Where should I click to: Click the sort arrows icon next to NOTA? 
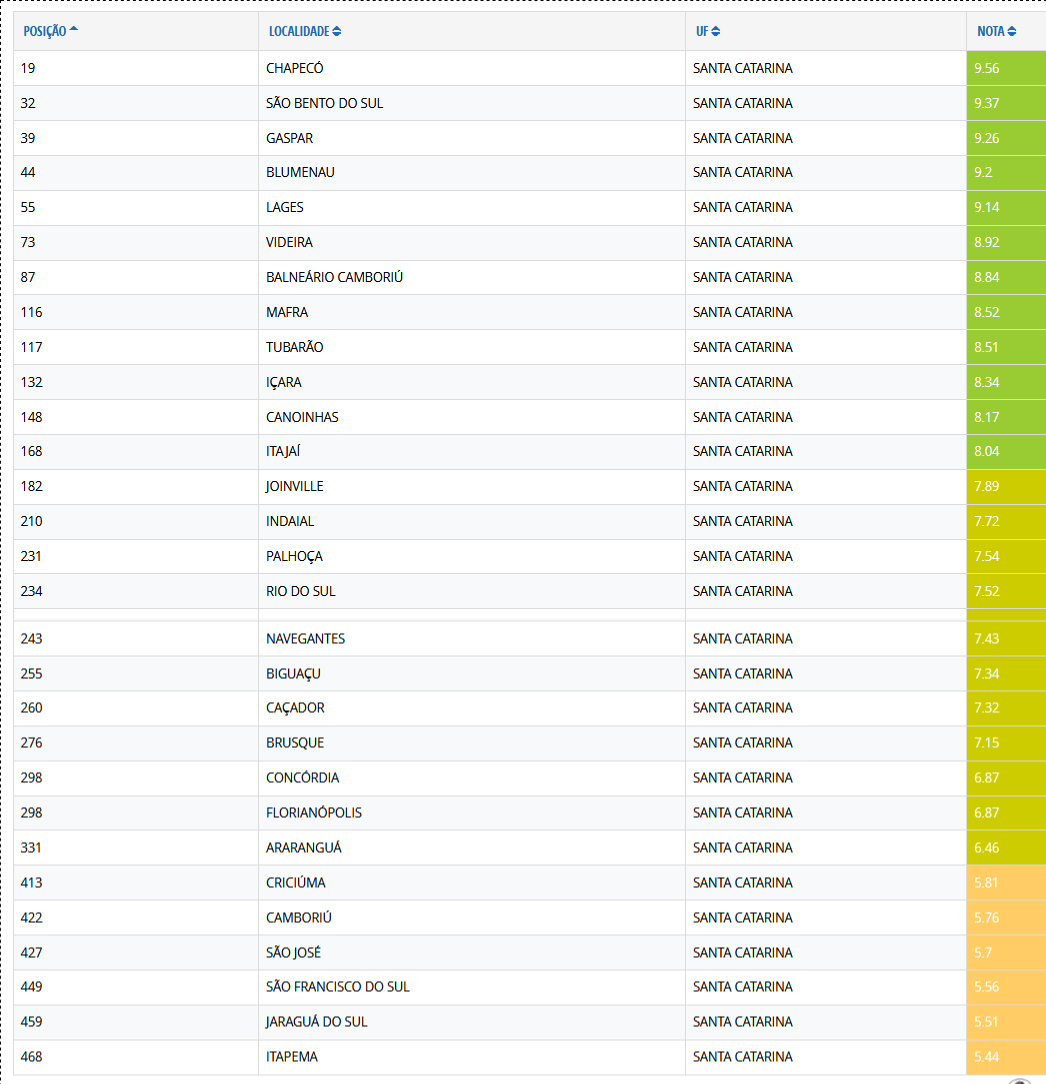[1012, 32]
